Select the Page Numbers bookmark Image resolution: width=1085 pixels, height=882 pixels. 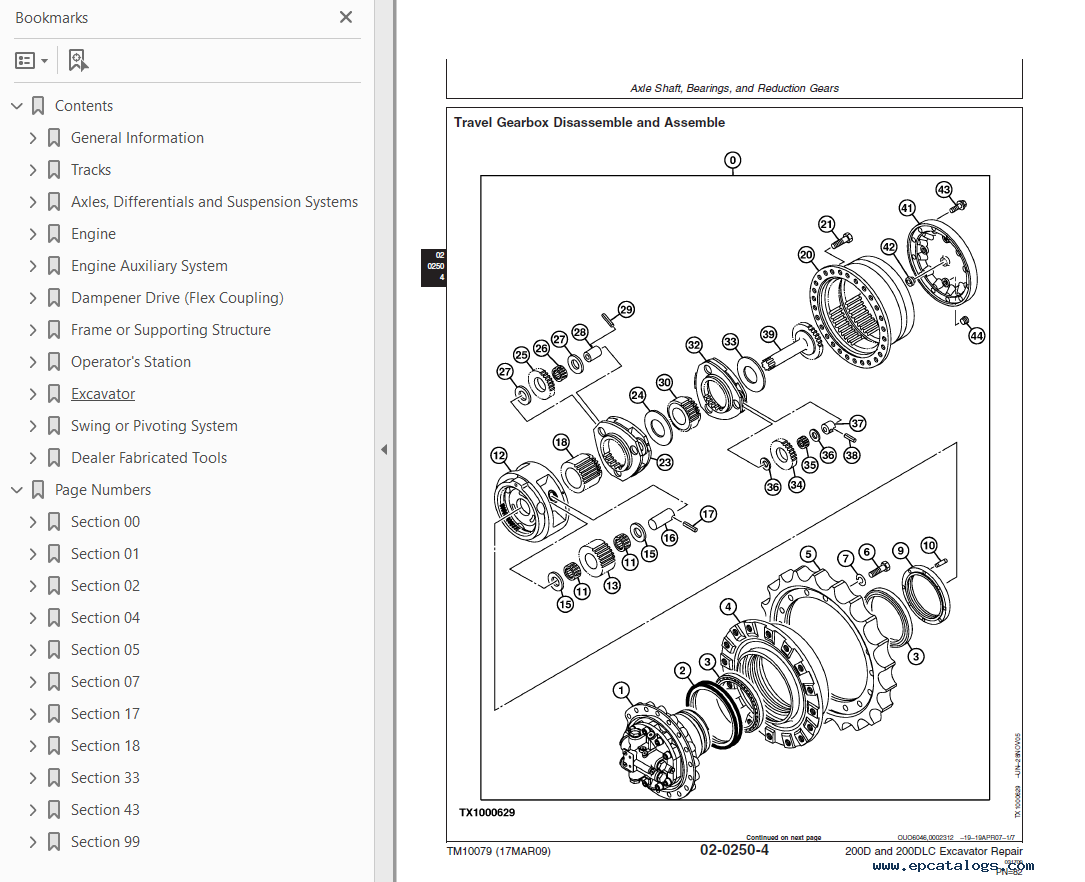102,490
